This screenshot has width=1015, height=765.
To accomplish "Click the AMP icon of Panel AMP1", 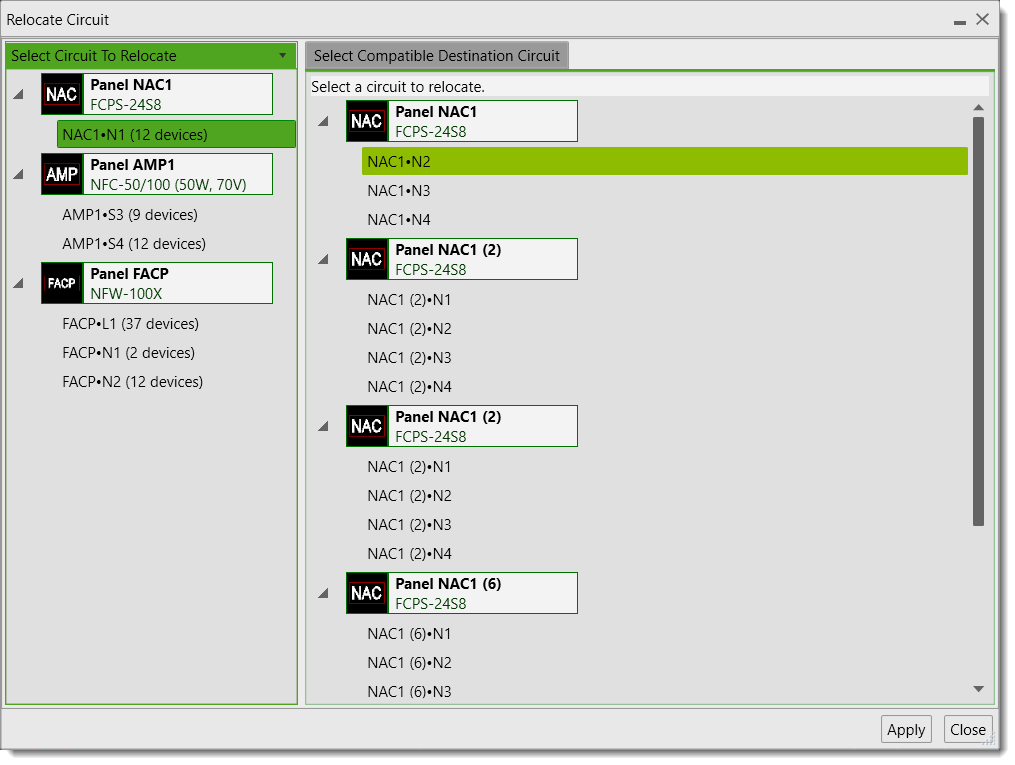I will tap(62, 174).
